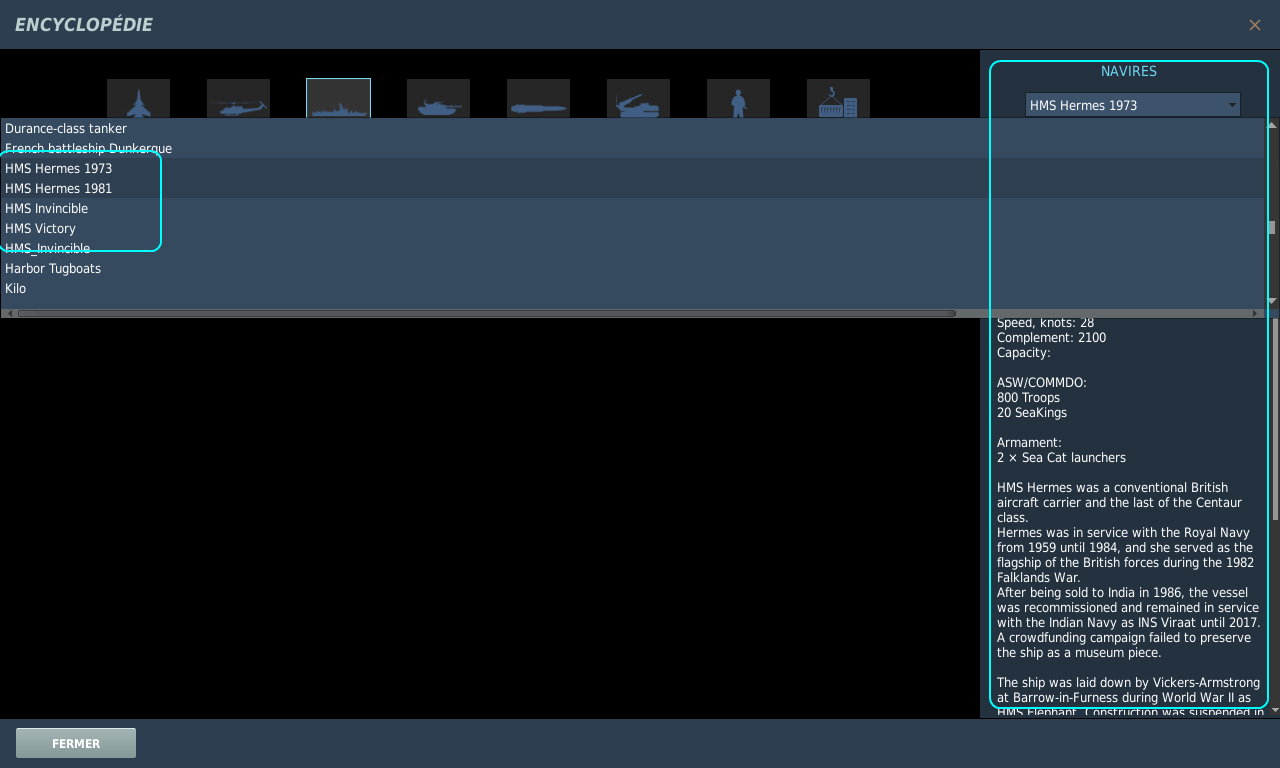The width and height of the screenshot is (1280, 768).
Task: Open the missile weapons category icon
Action: point(538,99)
